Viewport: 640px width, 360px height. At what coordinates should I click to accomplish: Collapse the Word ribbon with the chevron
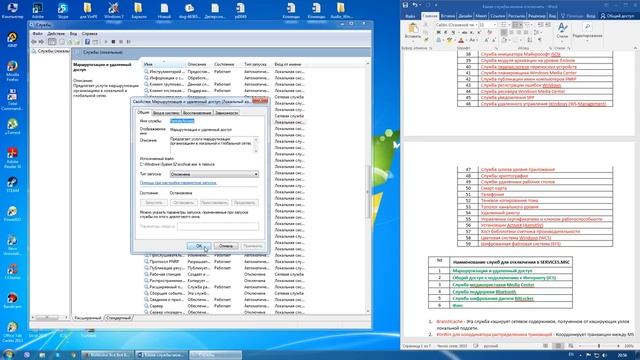tap(636, 48)
